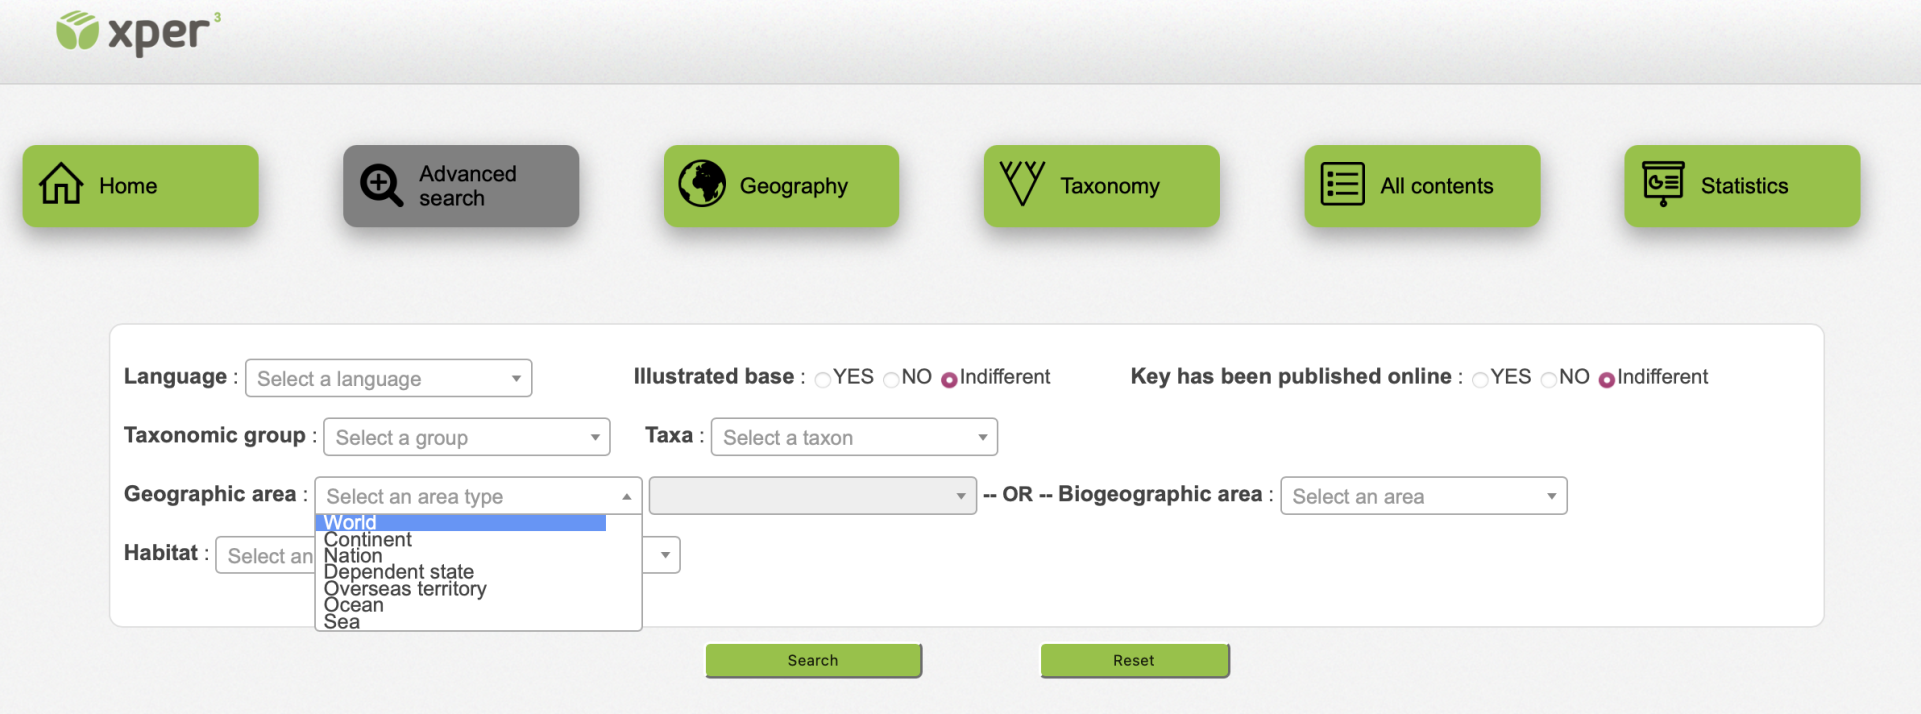Choose Continent from the area type list
This screenshot has height=714, width=1921.
coord(368,540)
